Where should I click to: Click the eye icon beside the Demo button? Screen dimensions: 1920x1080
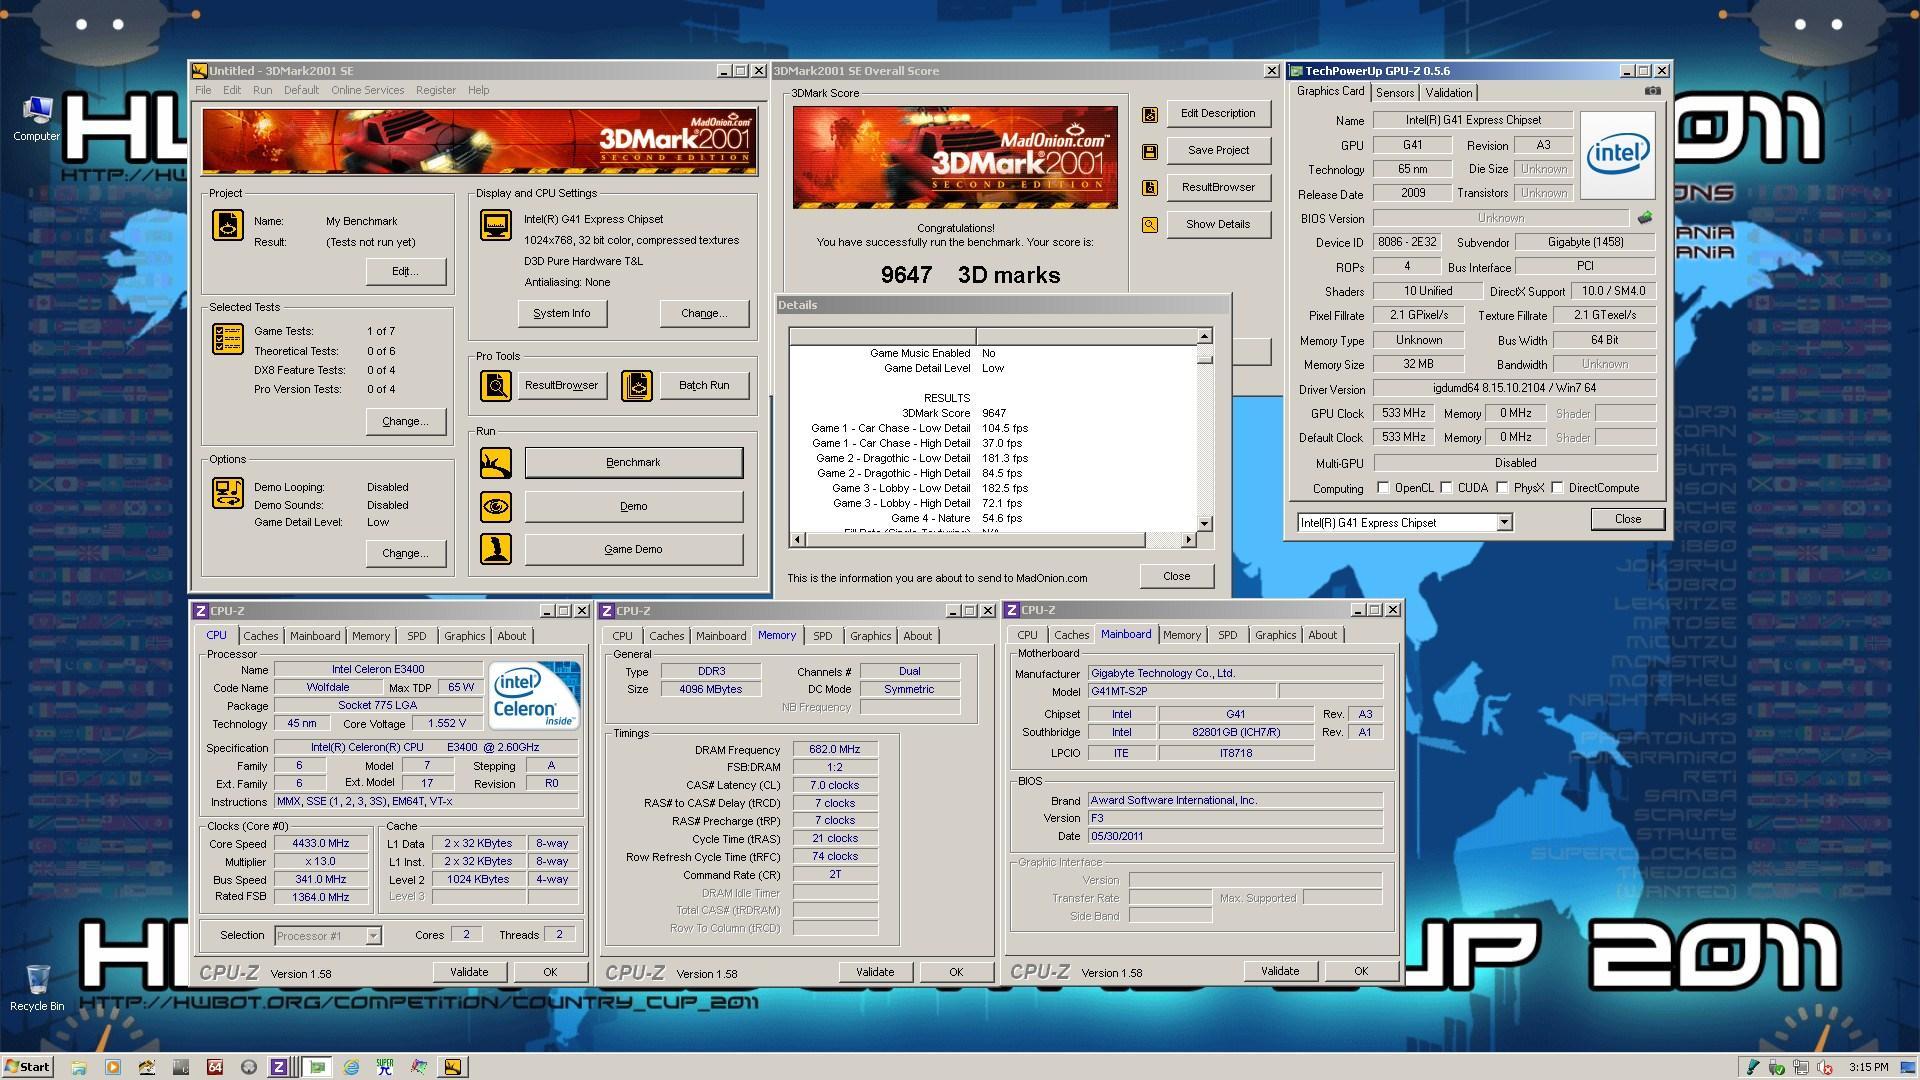click(x=496, y=506)
